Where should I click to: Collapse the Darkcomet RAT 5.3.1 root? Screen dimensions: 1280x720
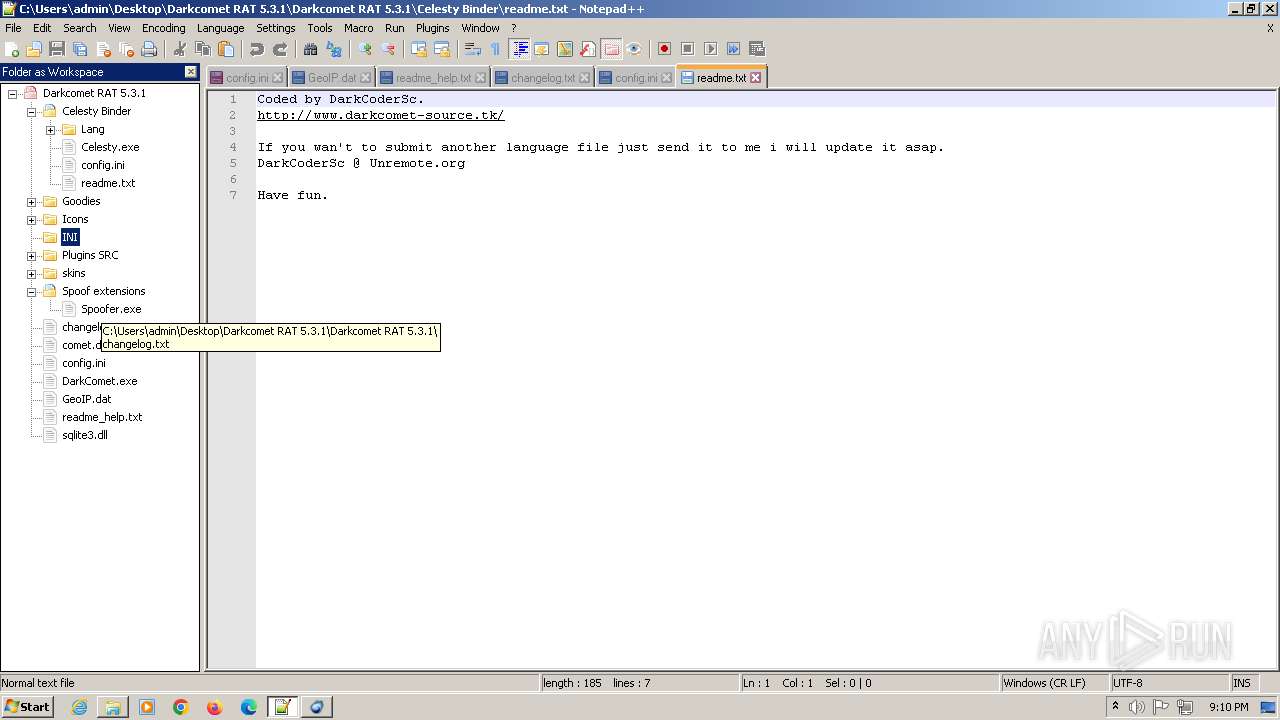pyautogui.click(x=13, y=93)
